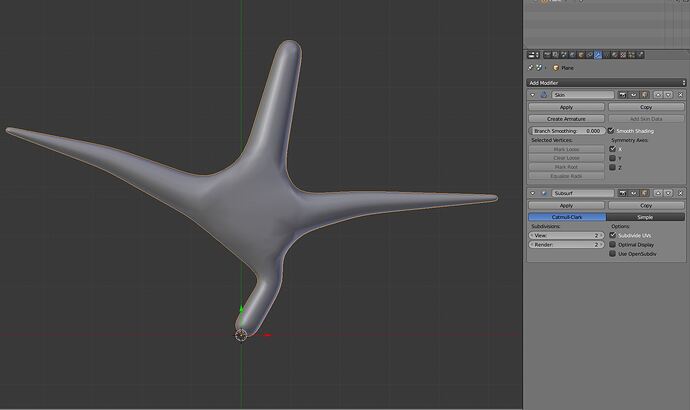Switch subdivision type to Simple
Screen dimensions: 690x410
pyautogui.click(x=646, y=217)
